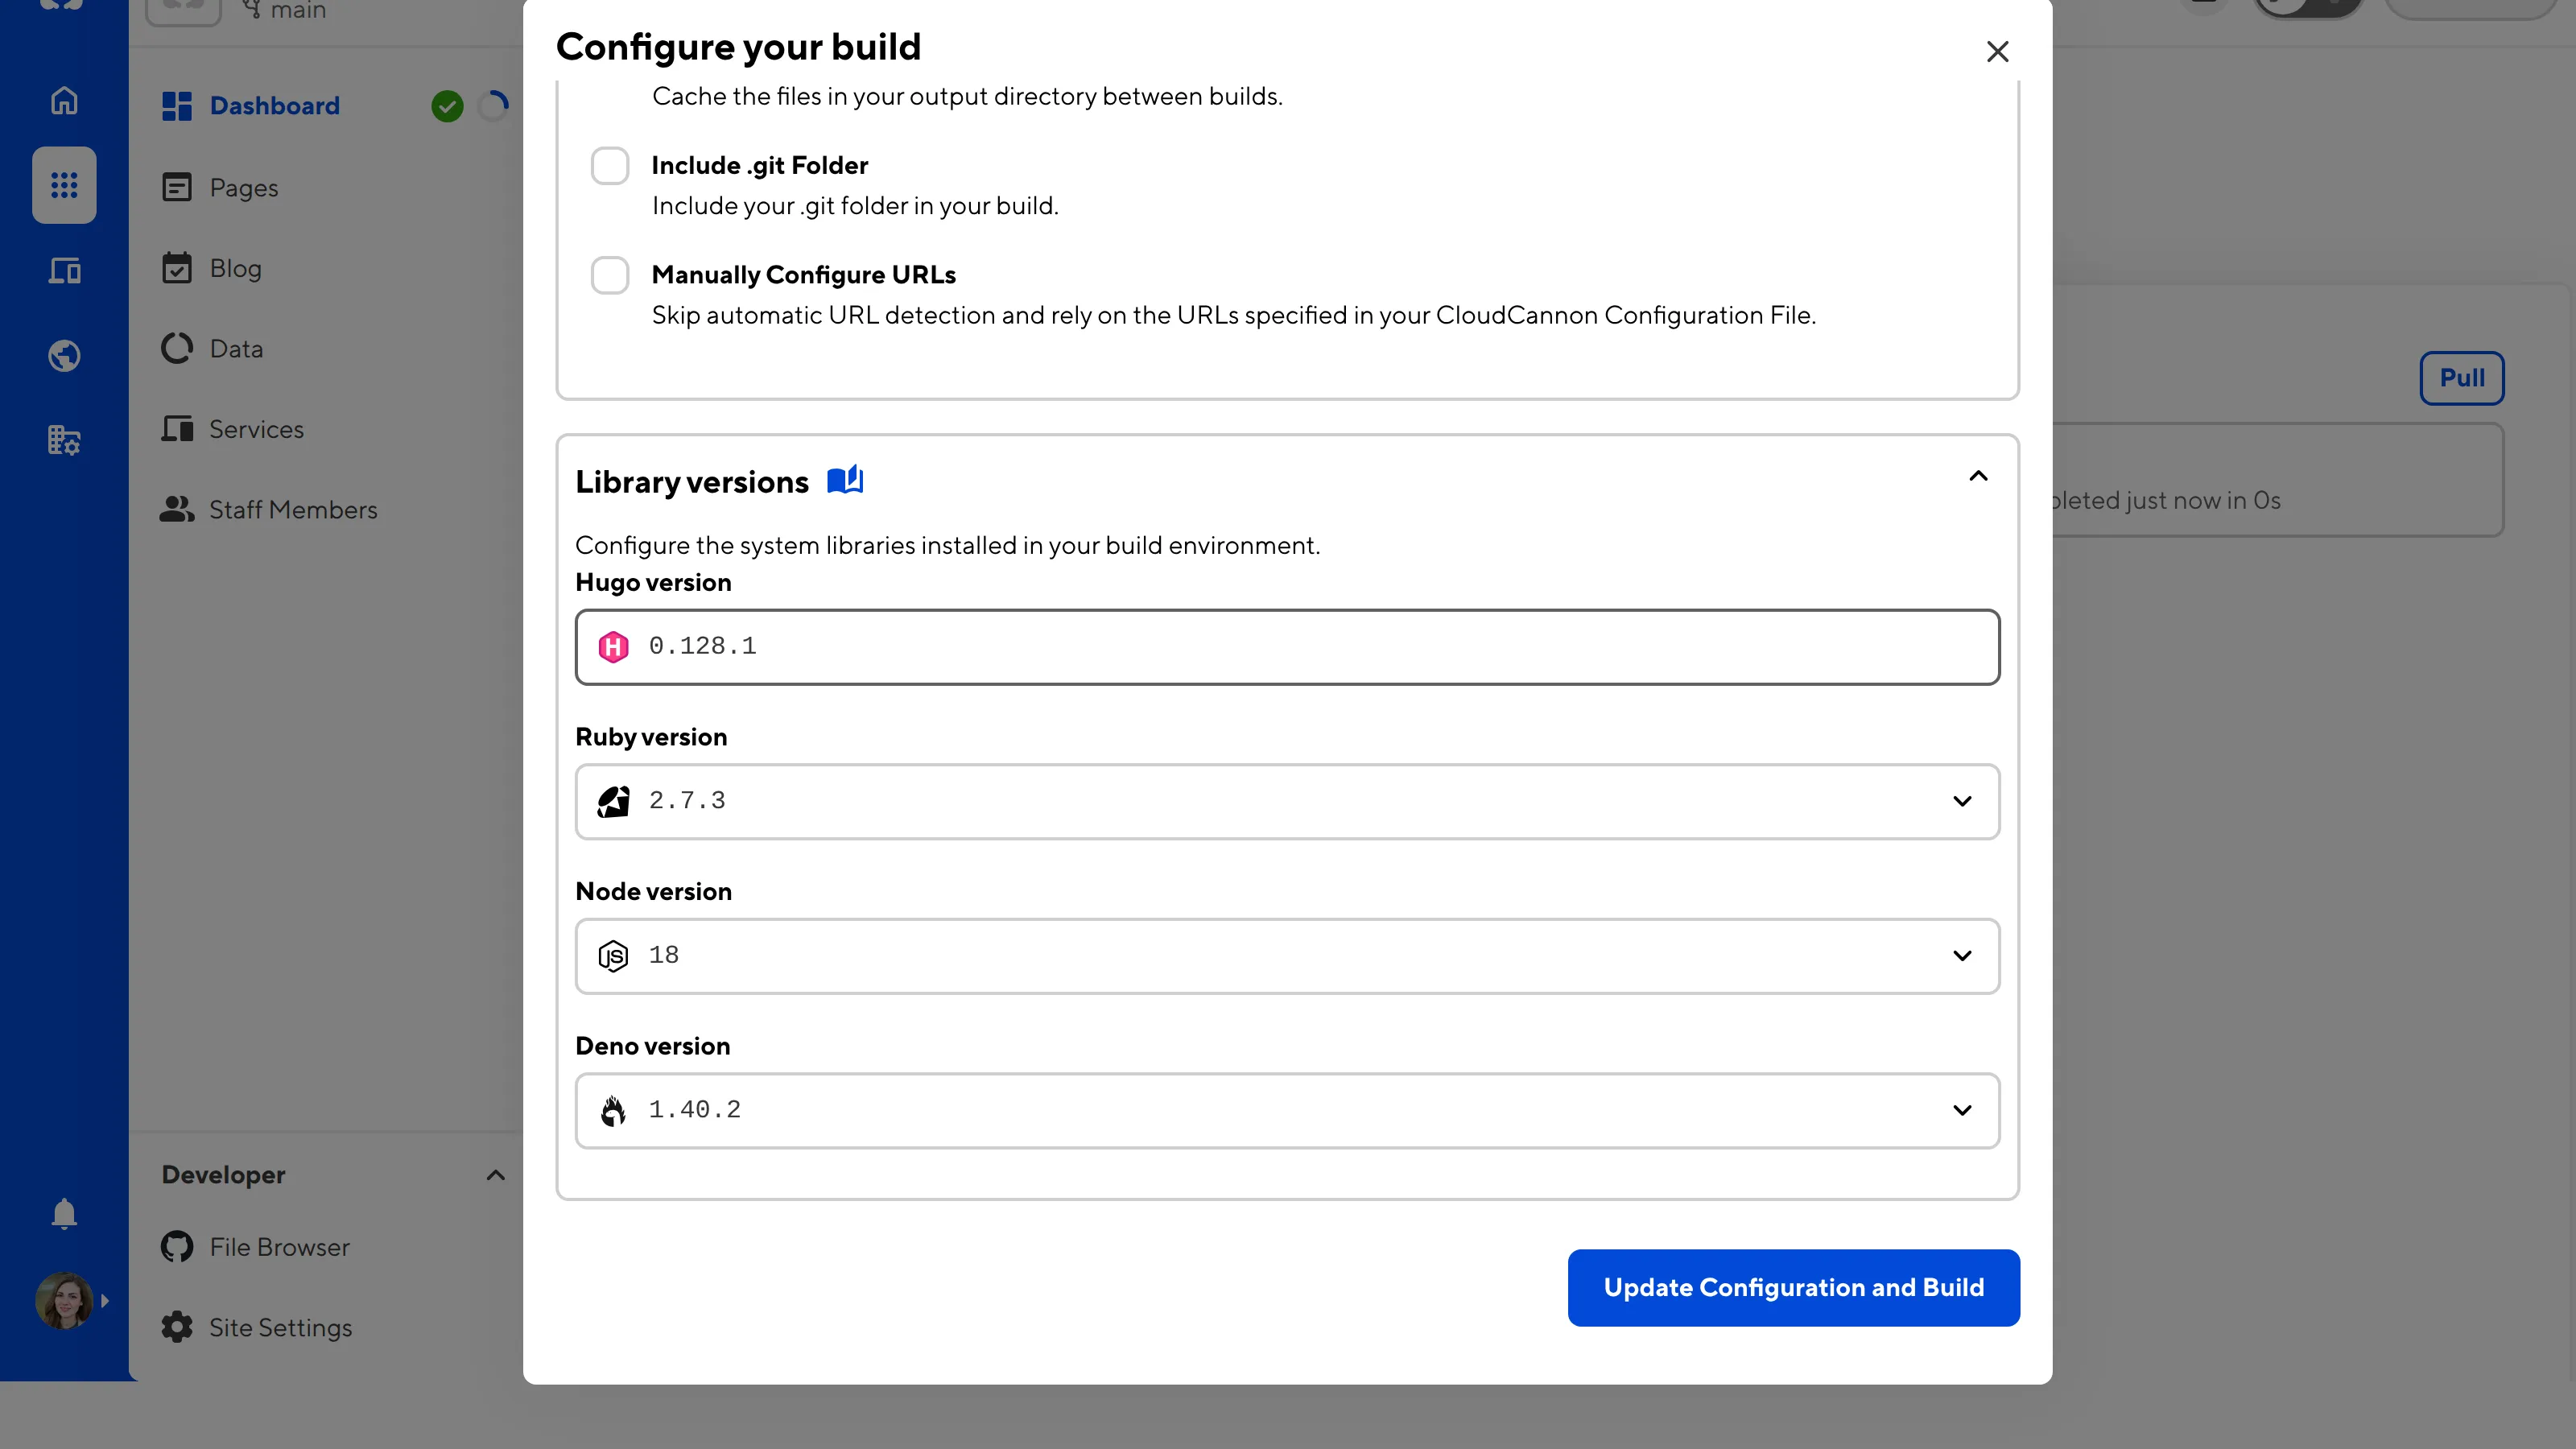Image resolution: width=2576 pixels, height=1449 pixels.
Task: Click the Ruby icon beside version 2.7.3
Action: 613,801
